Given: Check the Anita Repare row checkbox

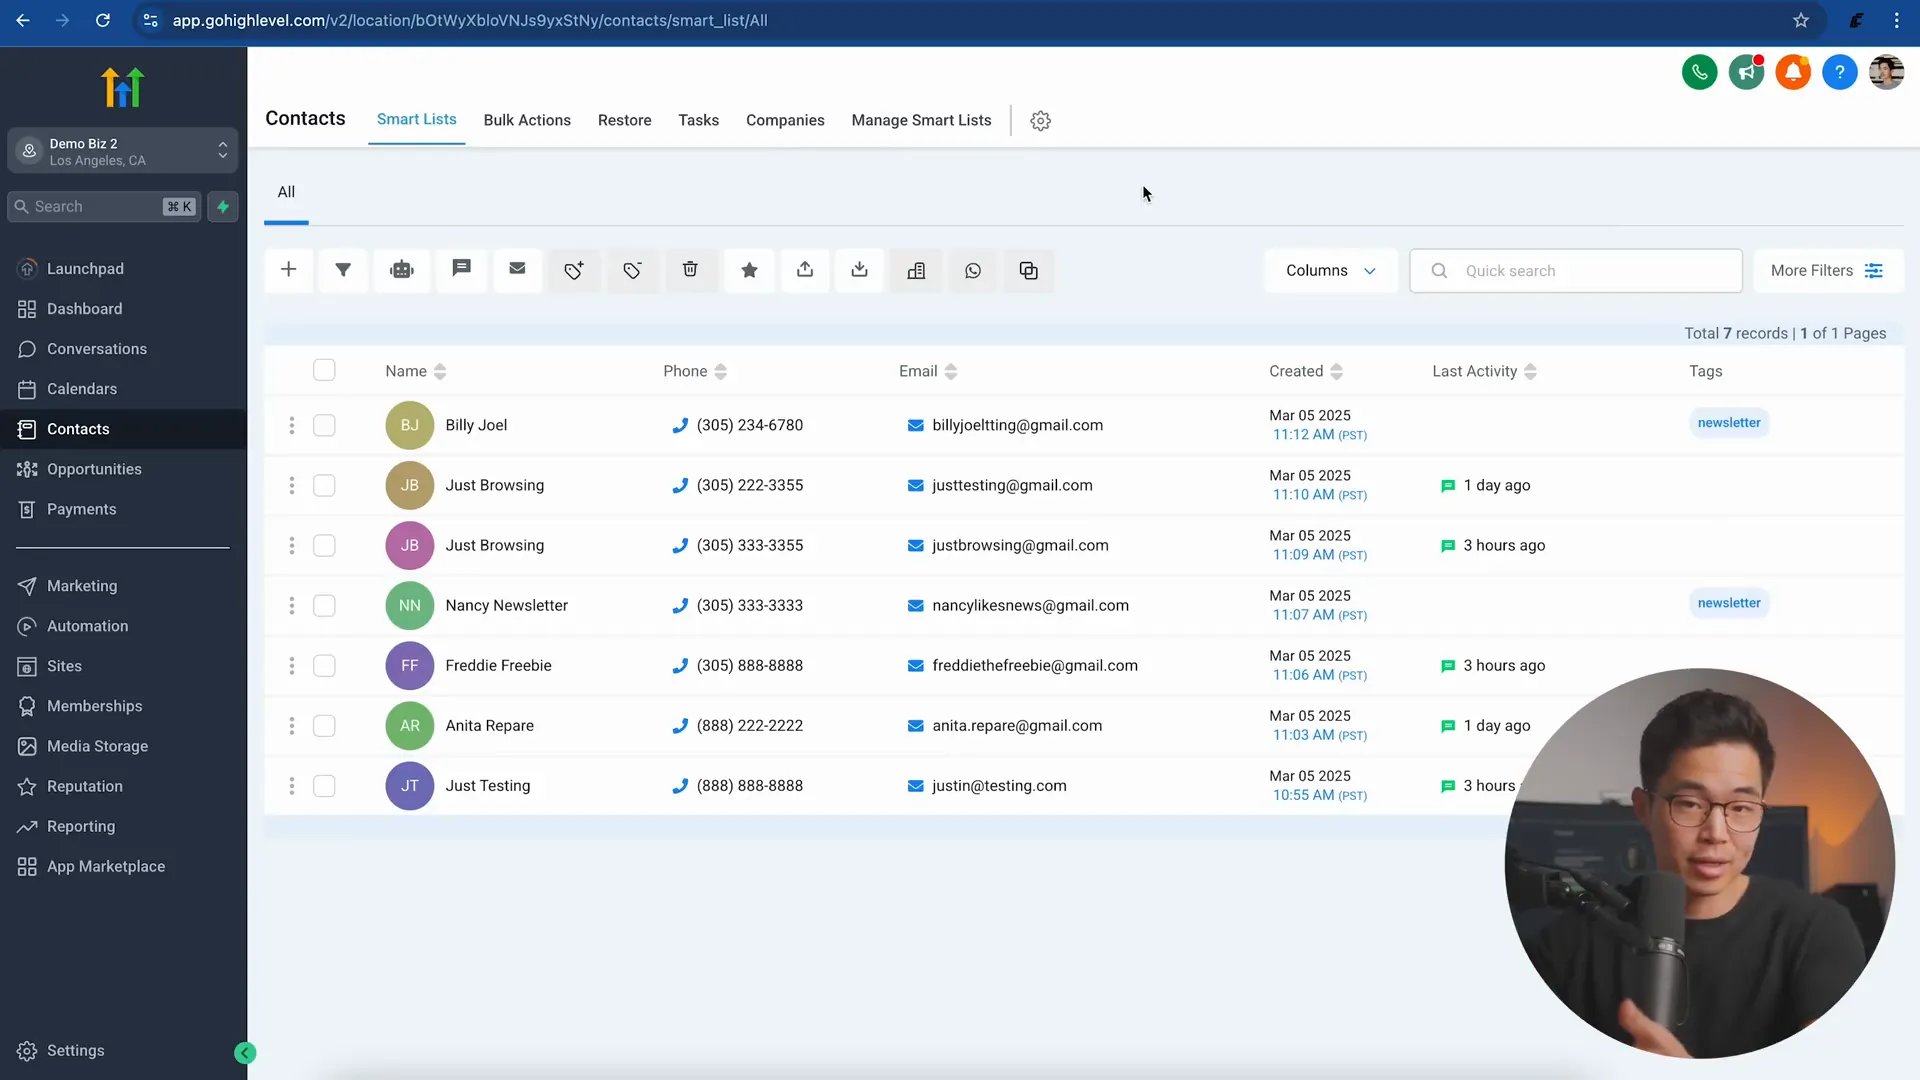Looking at the screenshot, I should pyautogui.click(x=324, y=725).
